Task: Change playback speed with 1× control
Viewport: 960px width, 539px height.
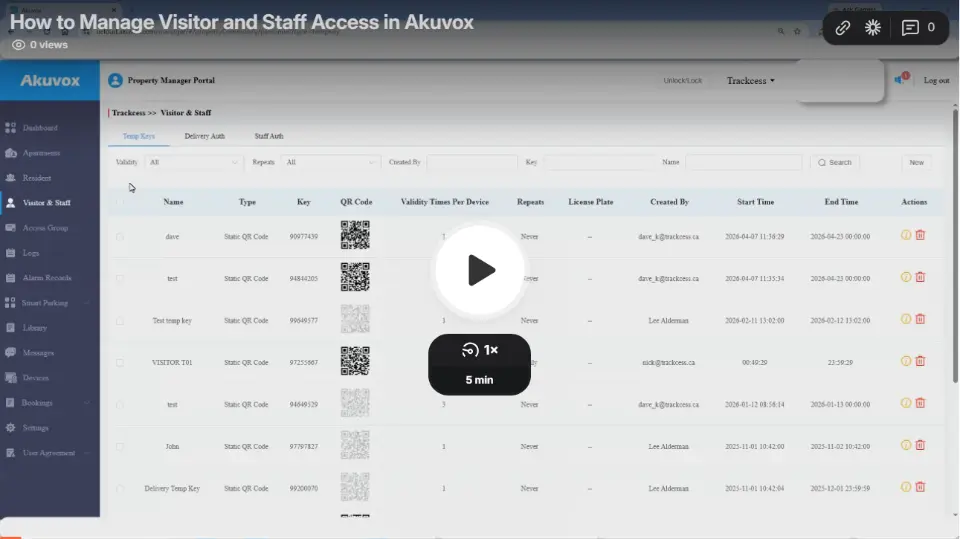Action: pyautogui.click(x=480, y=350)
